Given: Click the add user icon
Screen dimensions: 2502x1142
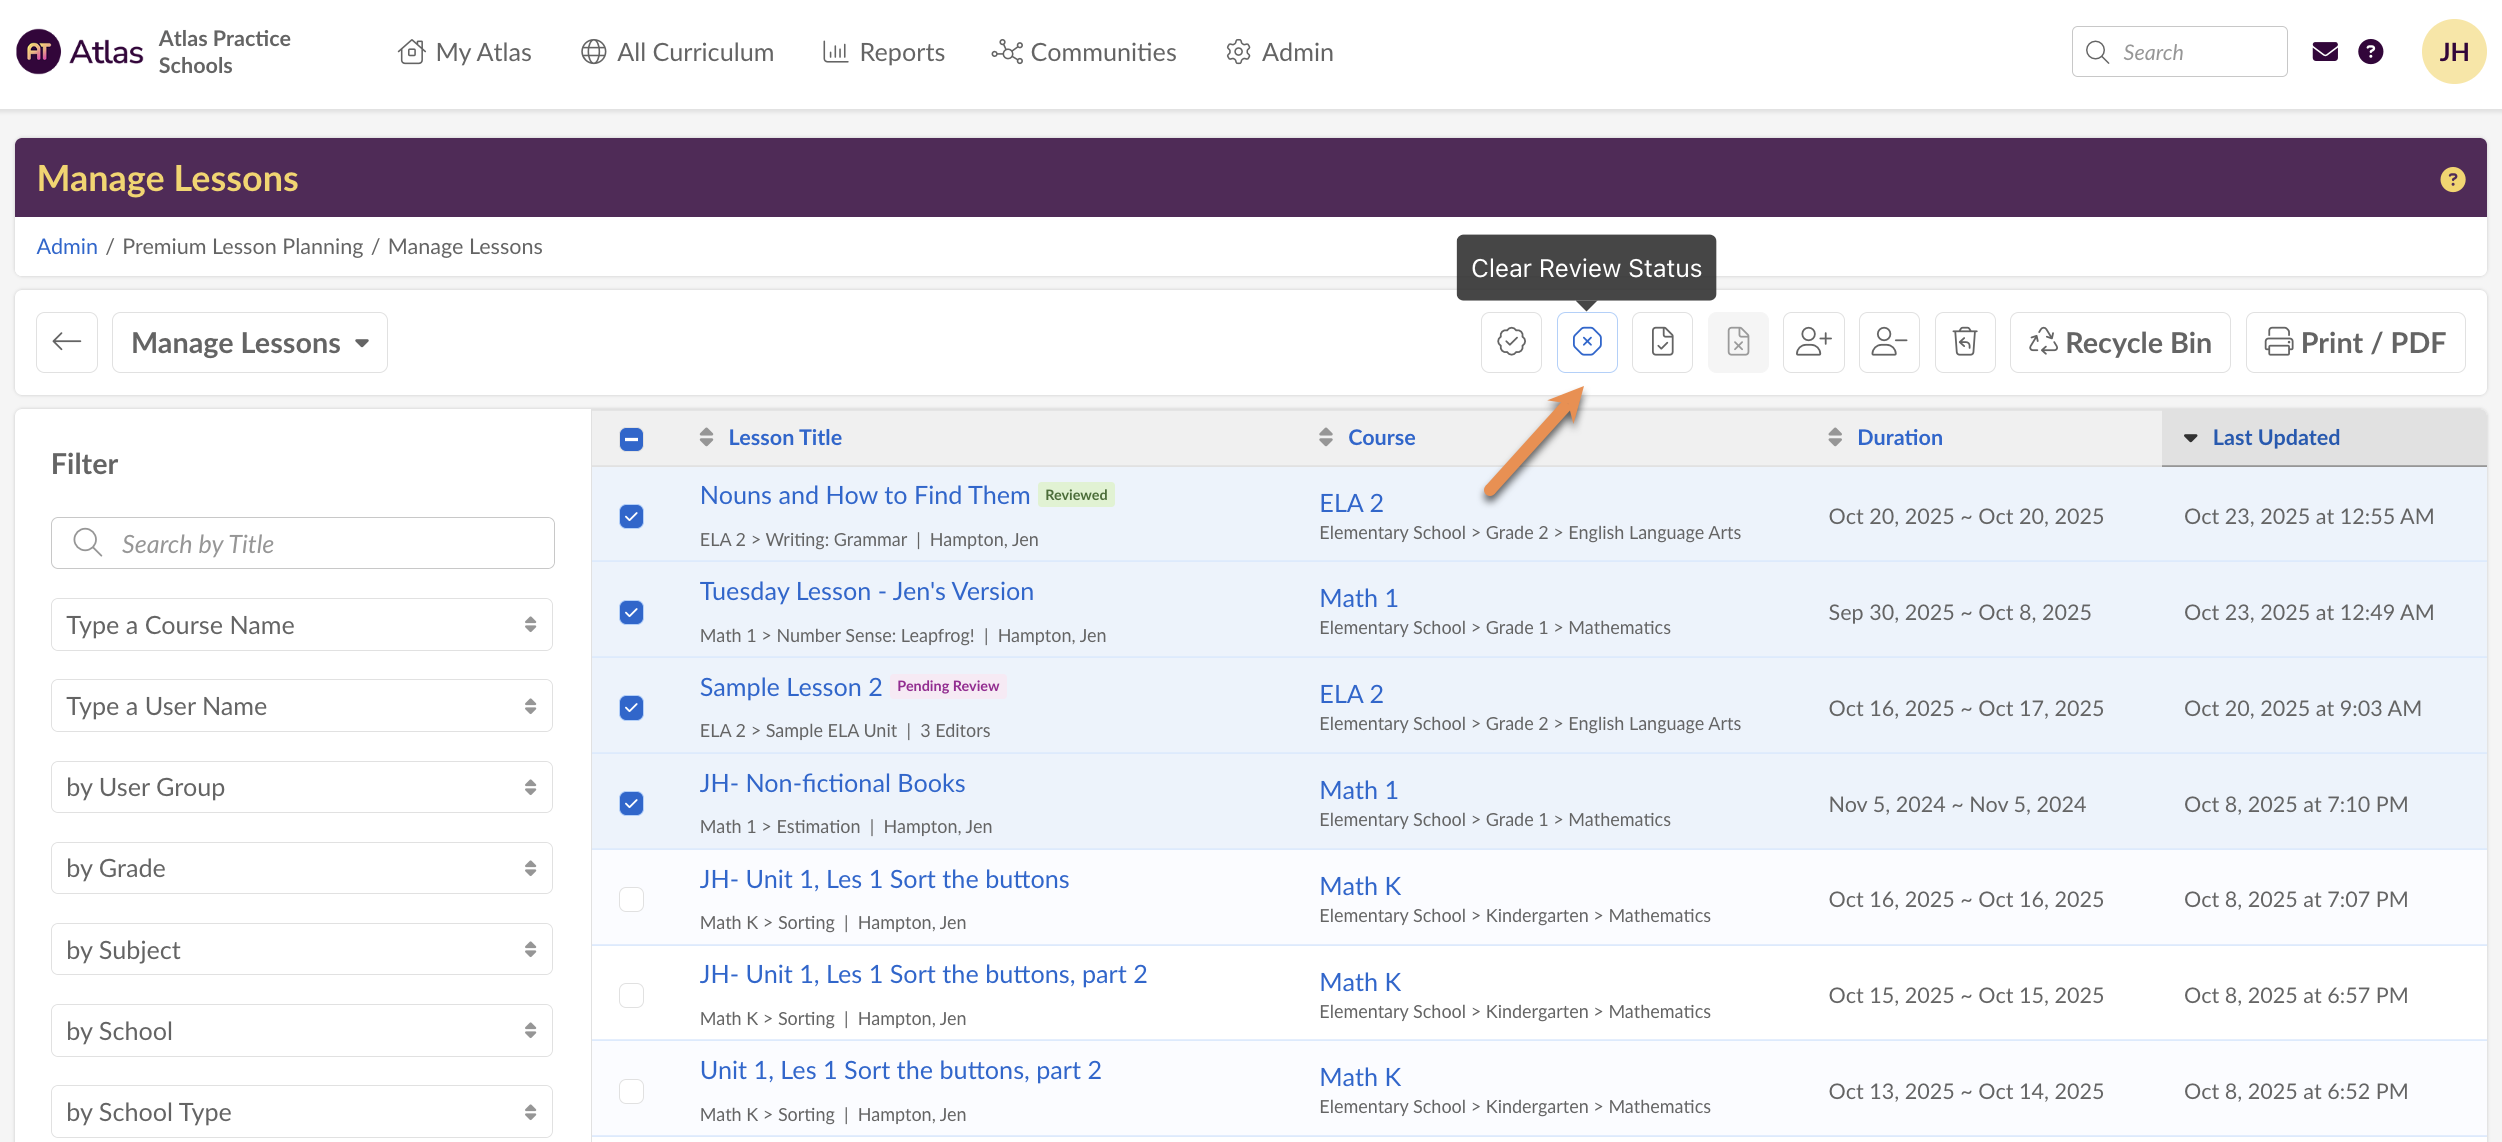Looking at the screenshot, I should click(x=1813, y=342).
